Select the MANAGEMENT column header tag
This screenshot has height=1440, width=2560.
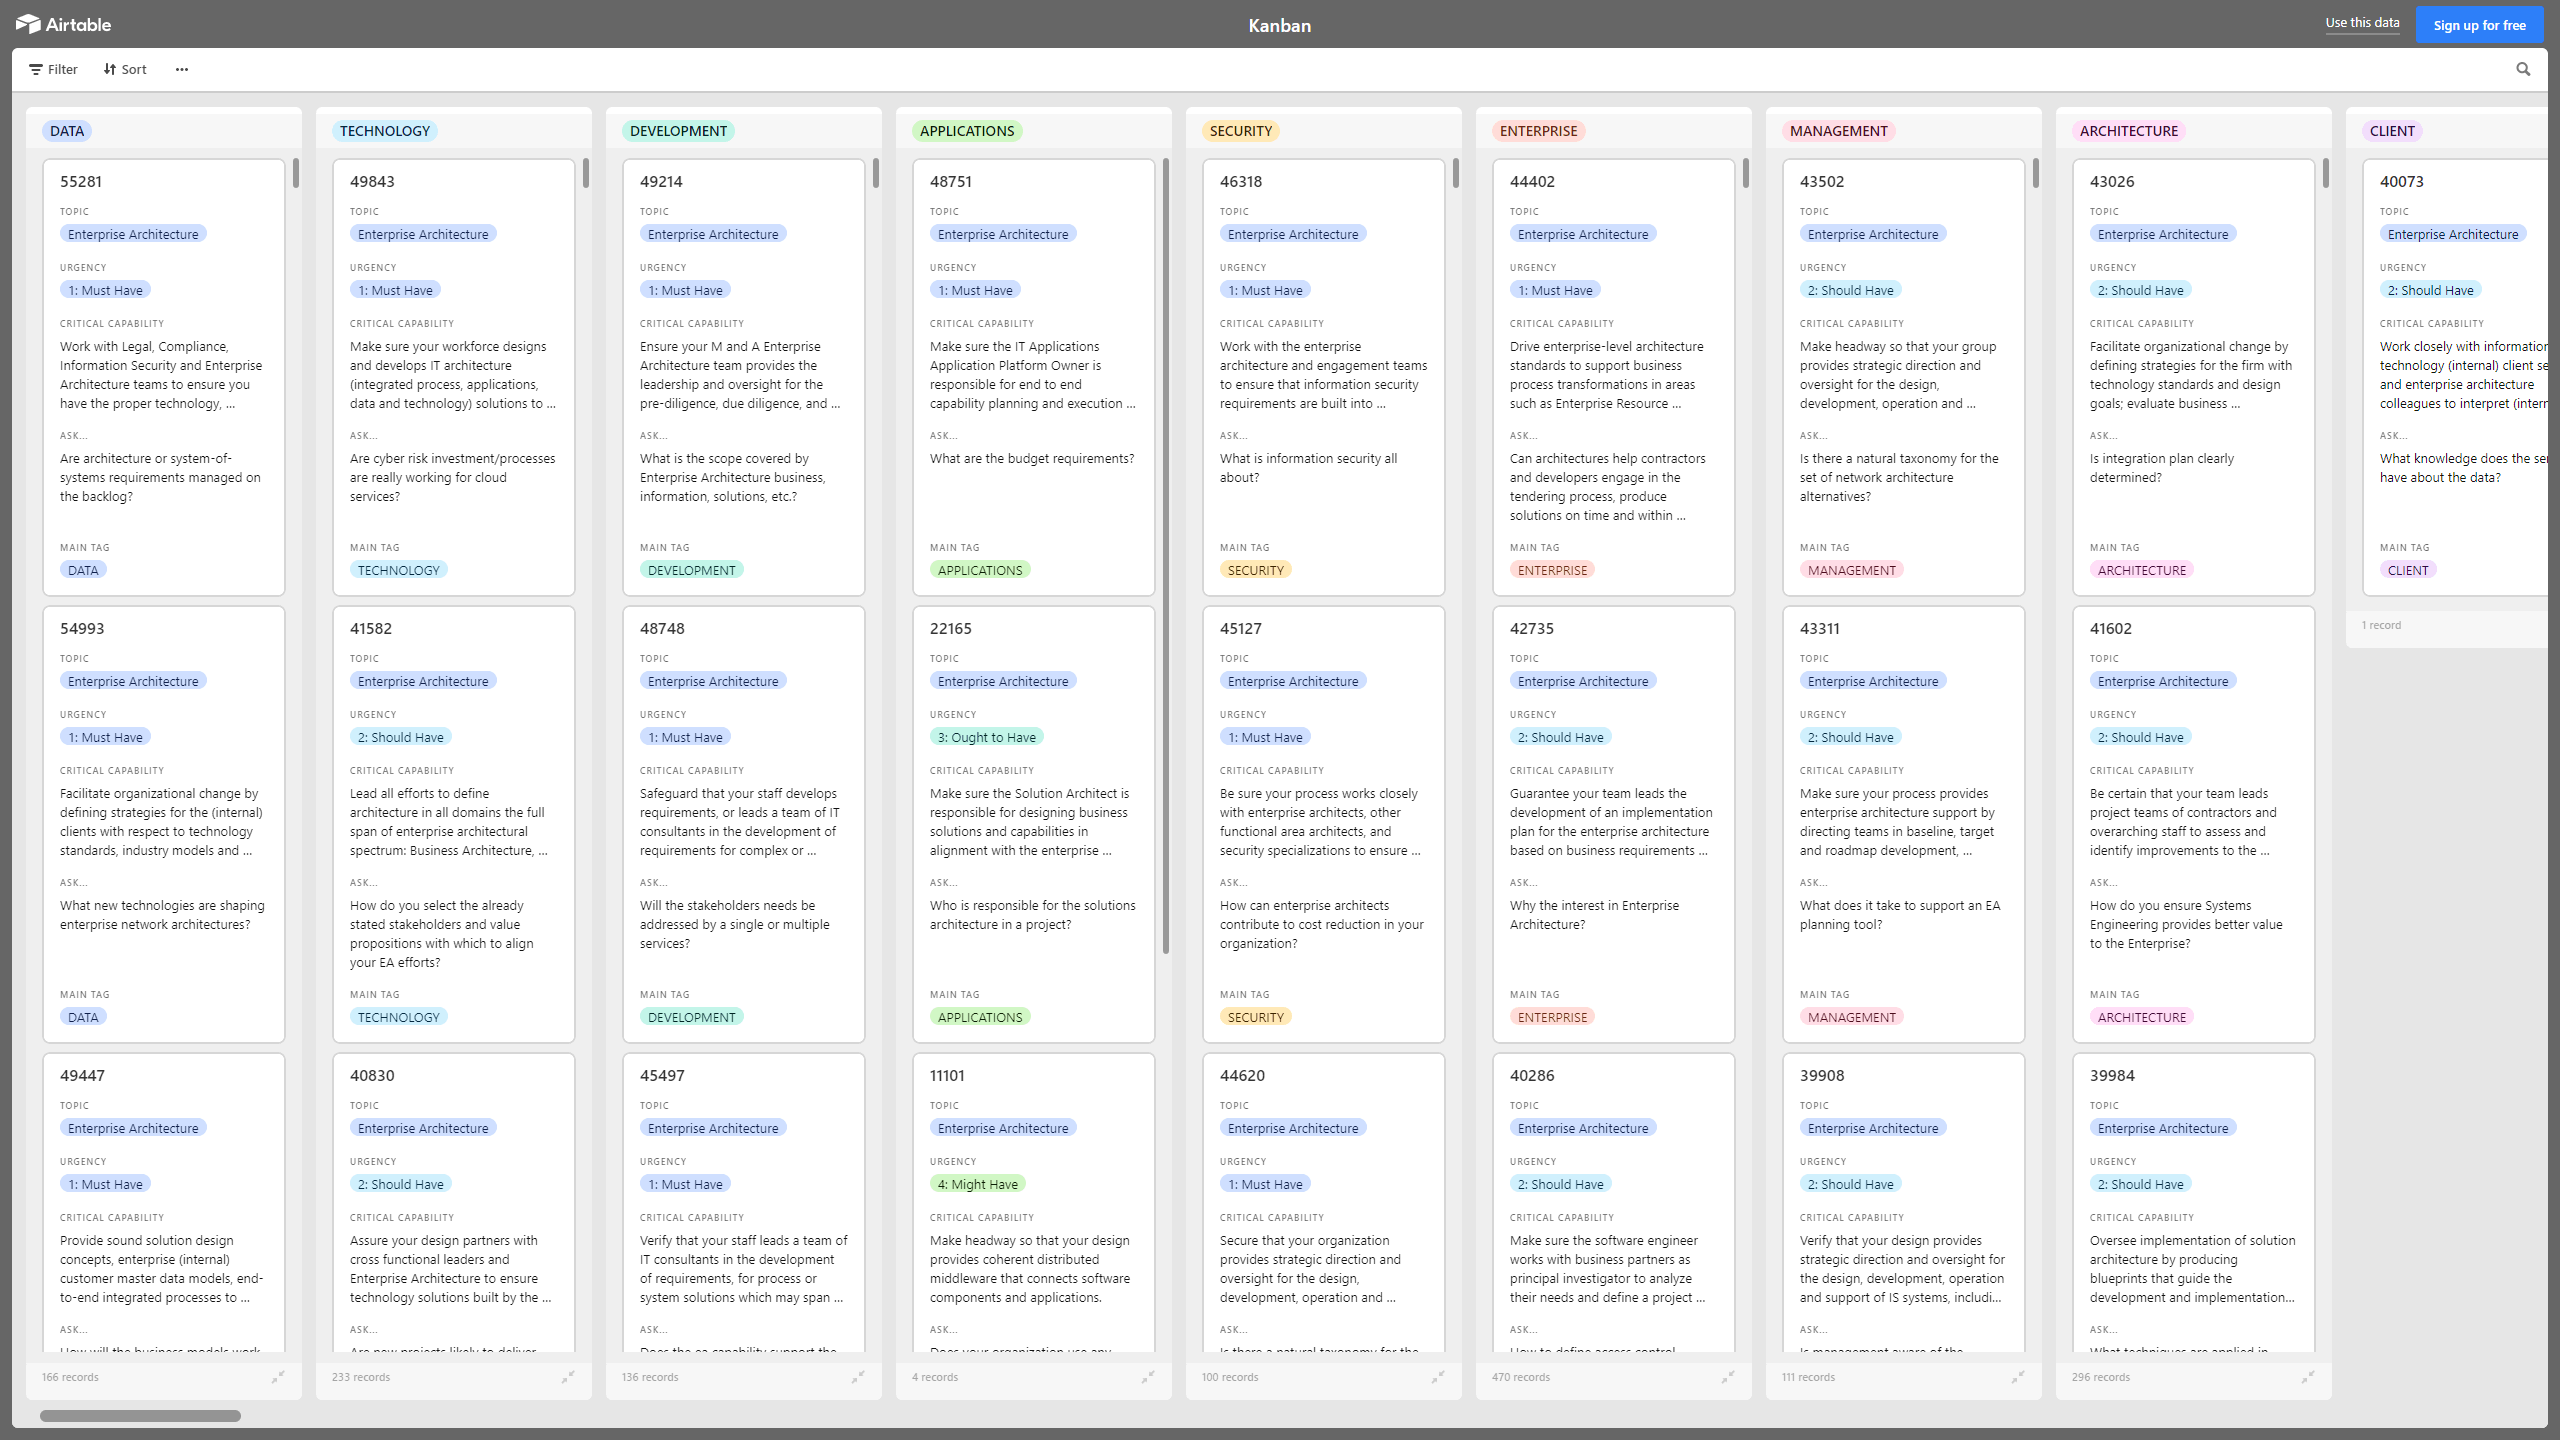tap(1839, 131)
